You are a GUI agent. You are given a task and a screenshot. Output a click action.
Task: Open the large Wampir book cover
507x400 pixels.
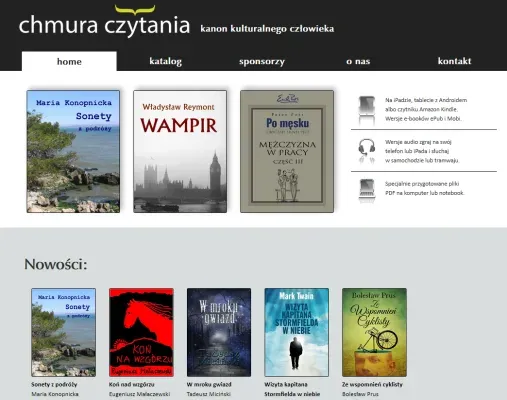180,151
